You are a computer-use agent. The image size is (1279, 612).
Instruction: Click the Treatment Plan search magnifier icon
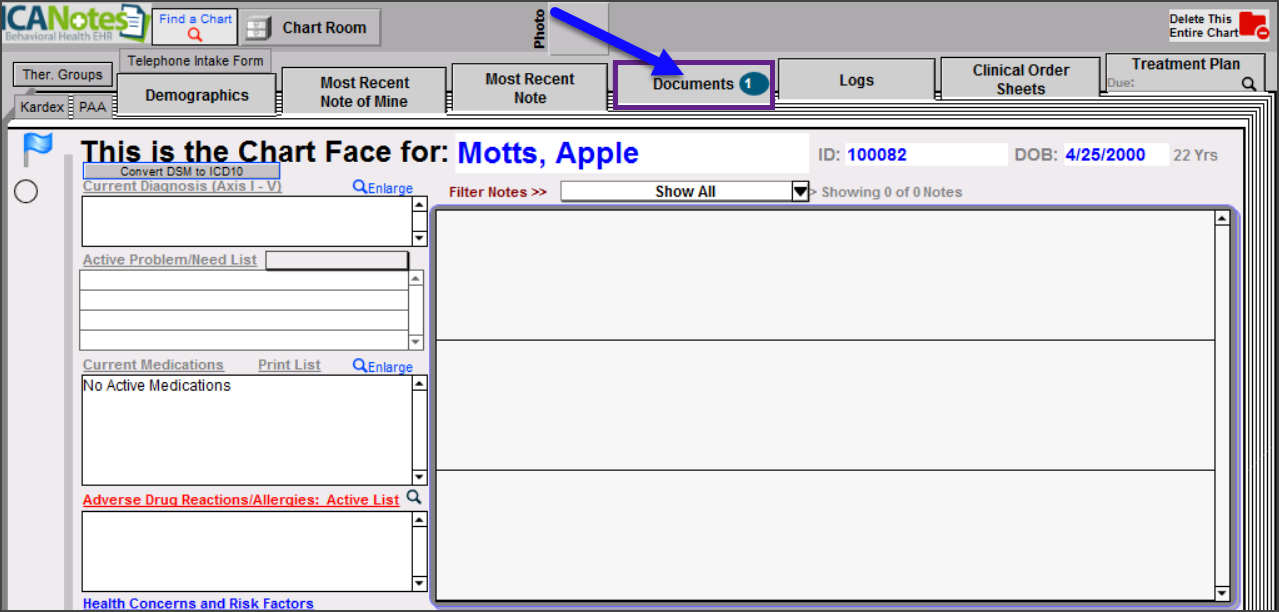click(1248, 85)
